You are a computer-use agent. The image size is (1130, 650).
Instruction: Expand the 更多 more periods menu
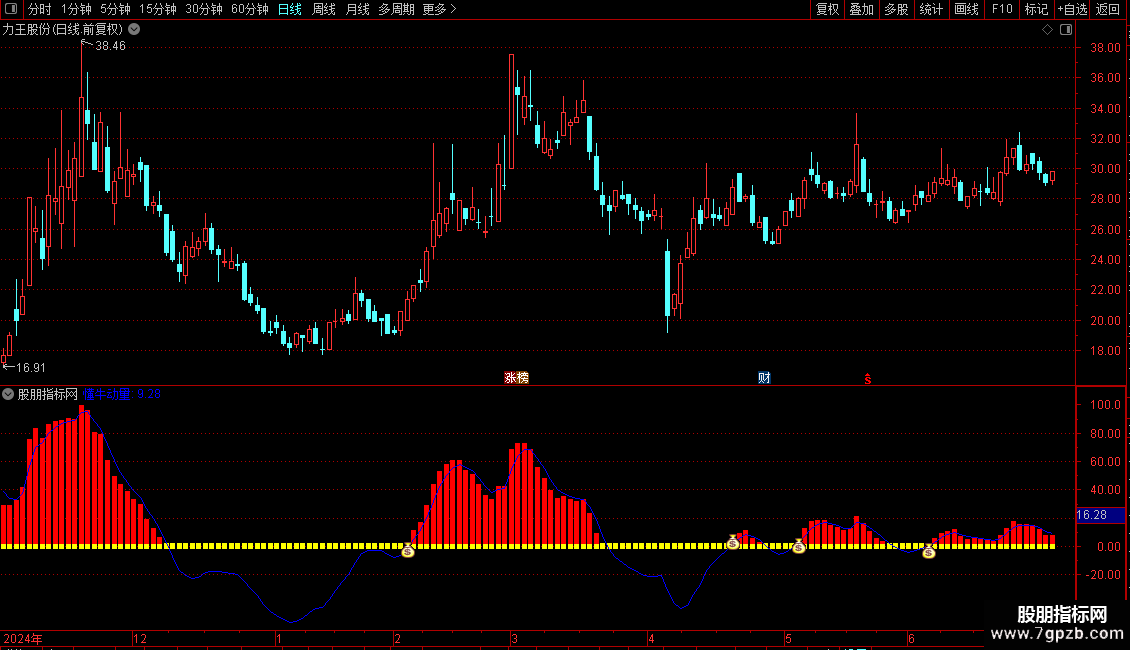[x=440, y=9]
